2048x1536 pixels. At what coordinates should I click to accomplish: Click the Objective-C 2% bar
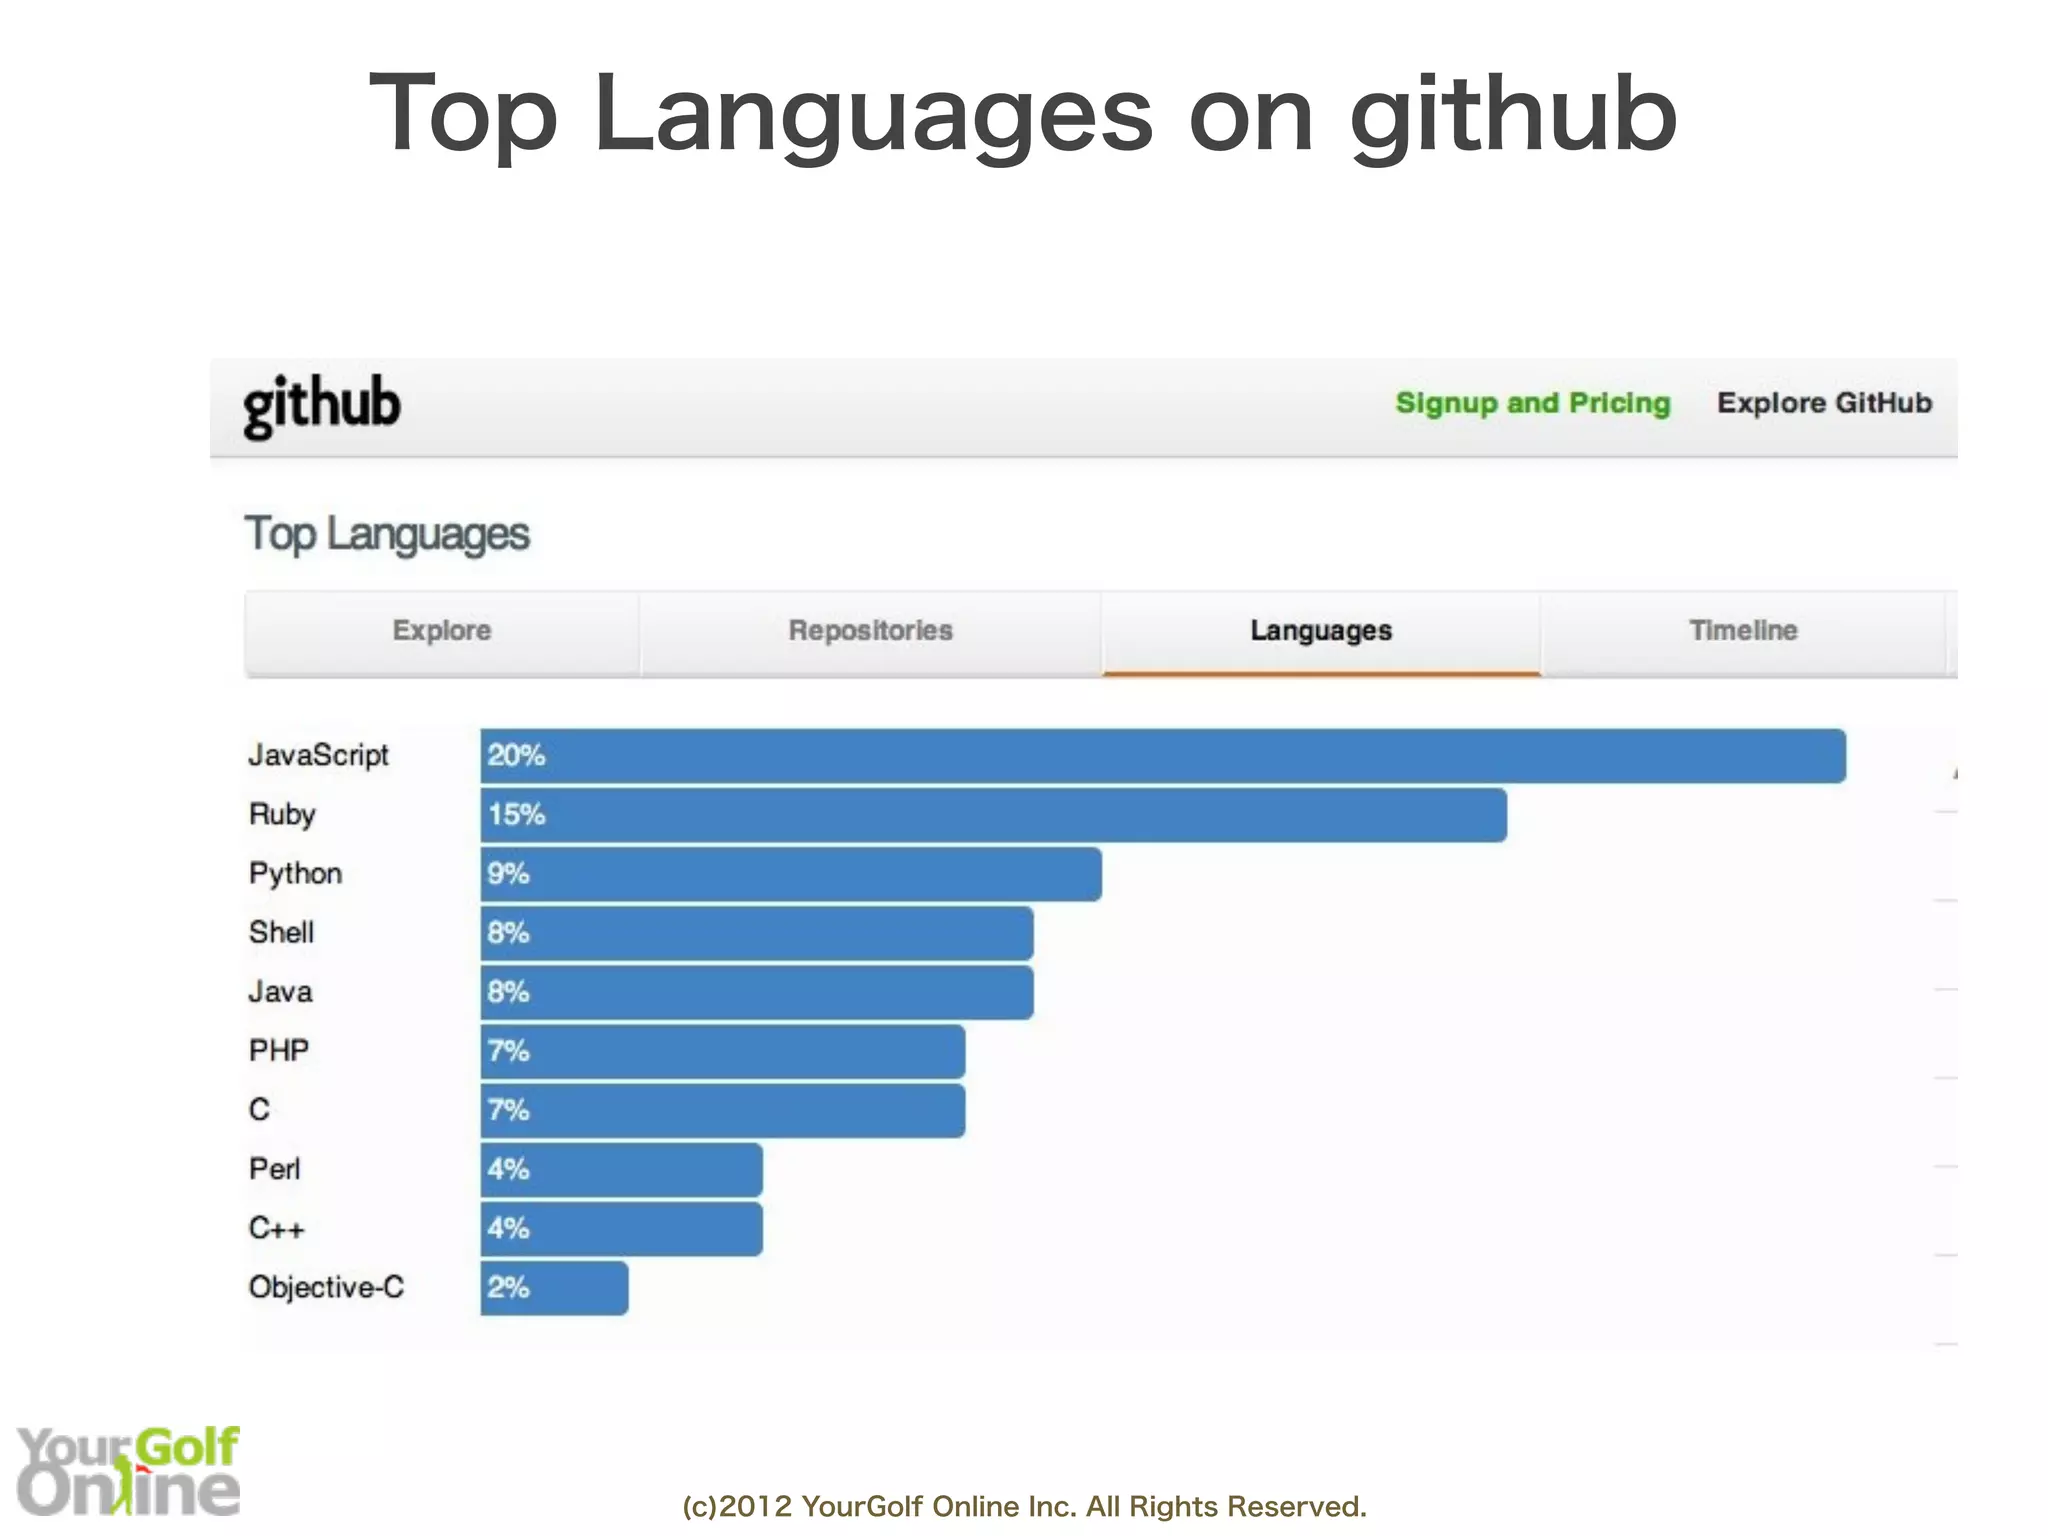[555, 1288]
